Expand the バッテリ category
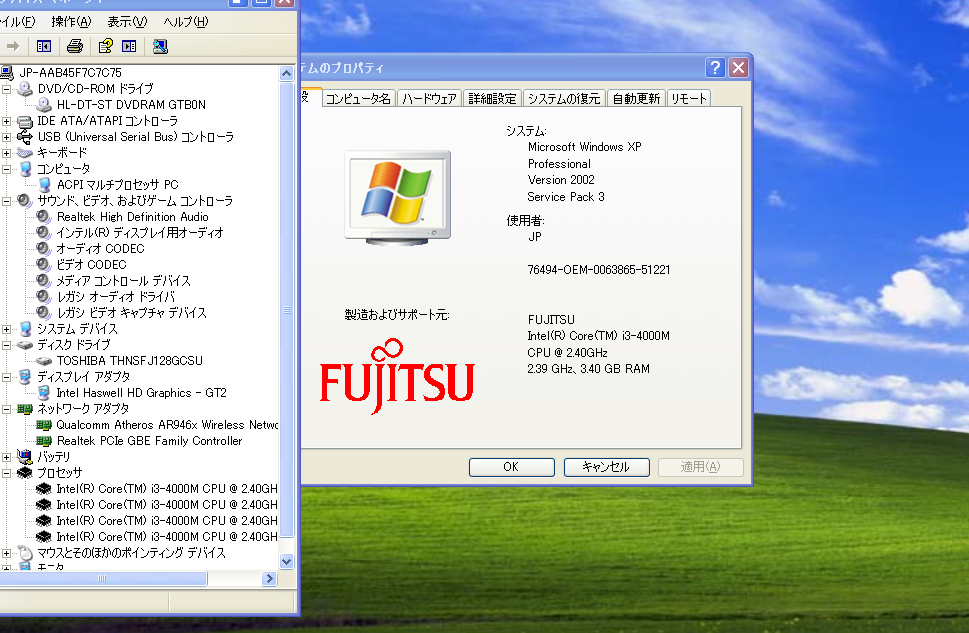 tap(6, 457)
